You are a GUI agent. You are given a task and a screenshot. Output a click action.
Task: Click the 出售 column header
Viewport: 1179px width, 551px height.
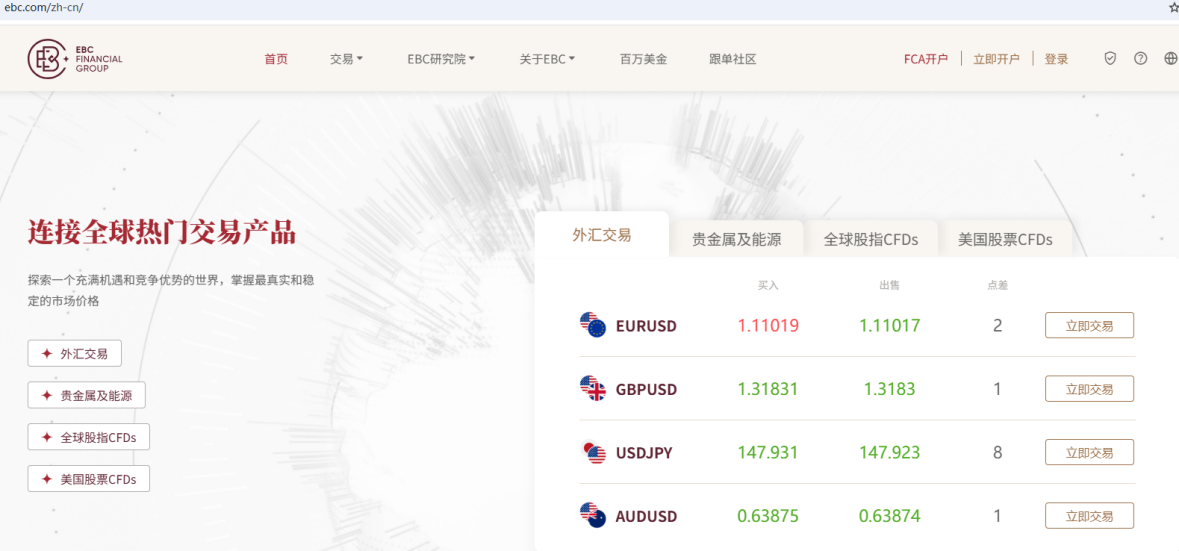pyautogui.click(x=890, y=286)
